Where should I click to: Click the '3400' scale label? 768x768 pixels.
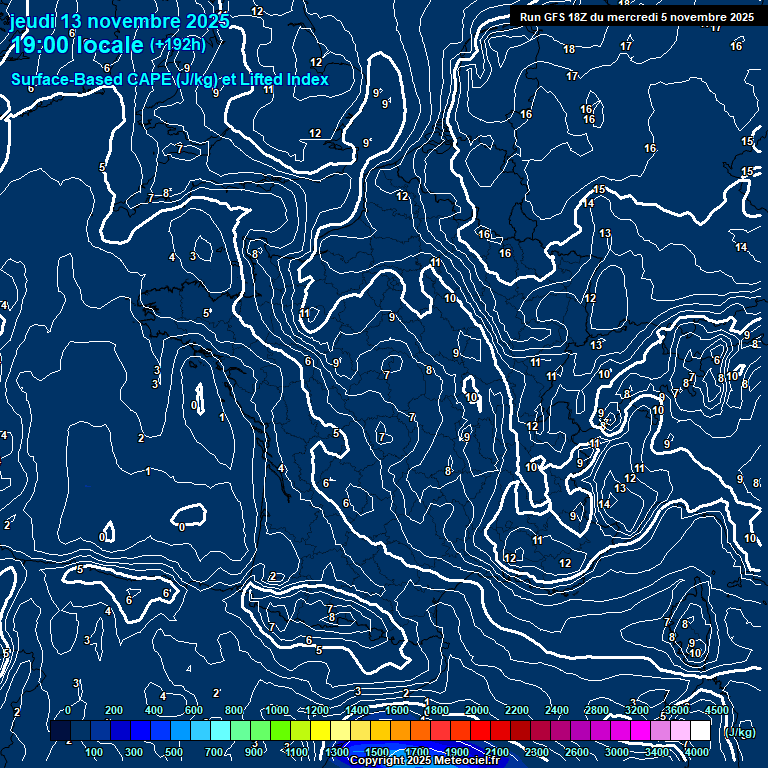point(657,752)
